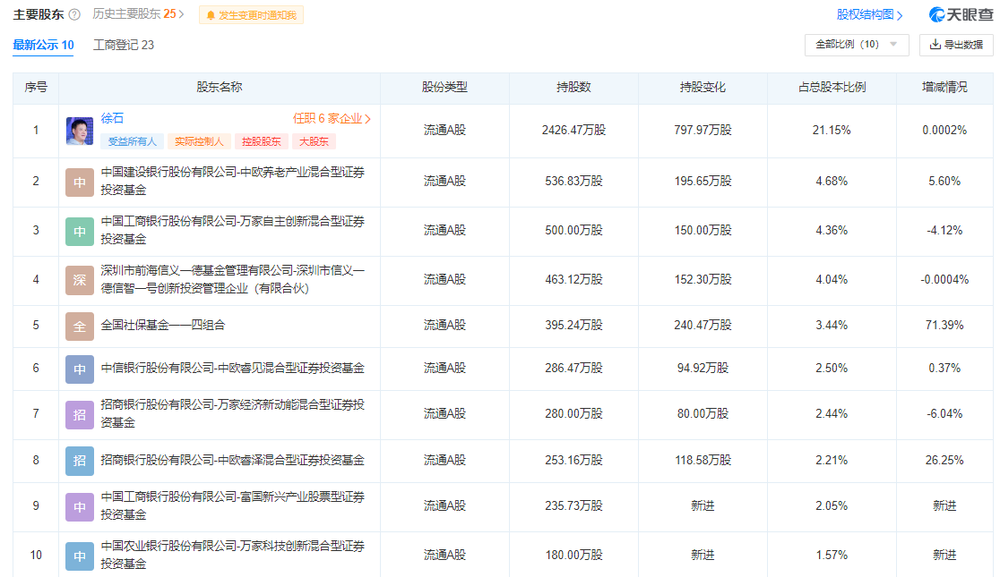Click 徐石 profile photo thumbnail
1000x577 pixels.
click(x=80, y=131)
